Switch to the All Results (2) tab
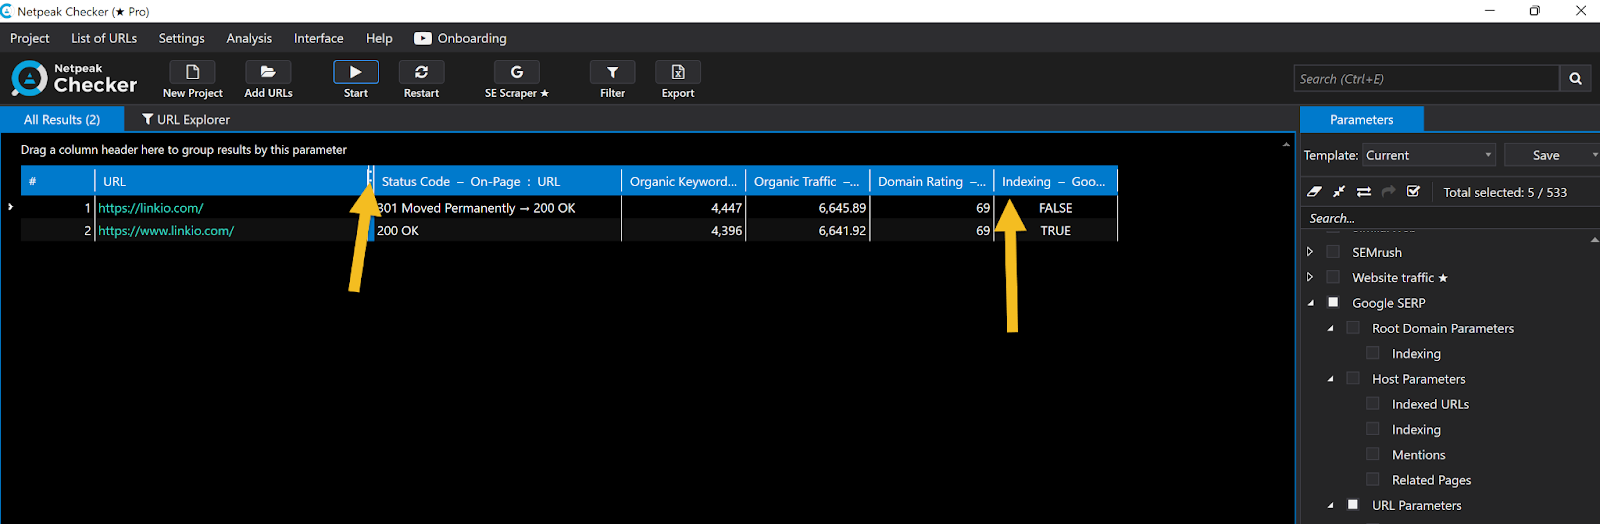Screen dimensions: 1600x524 pos(62,119)
